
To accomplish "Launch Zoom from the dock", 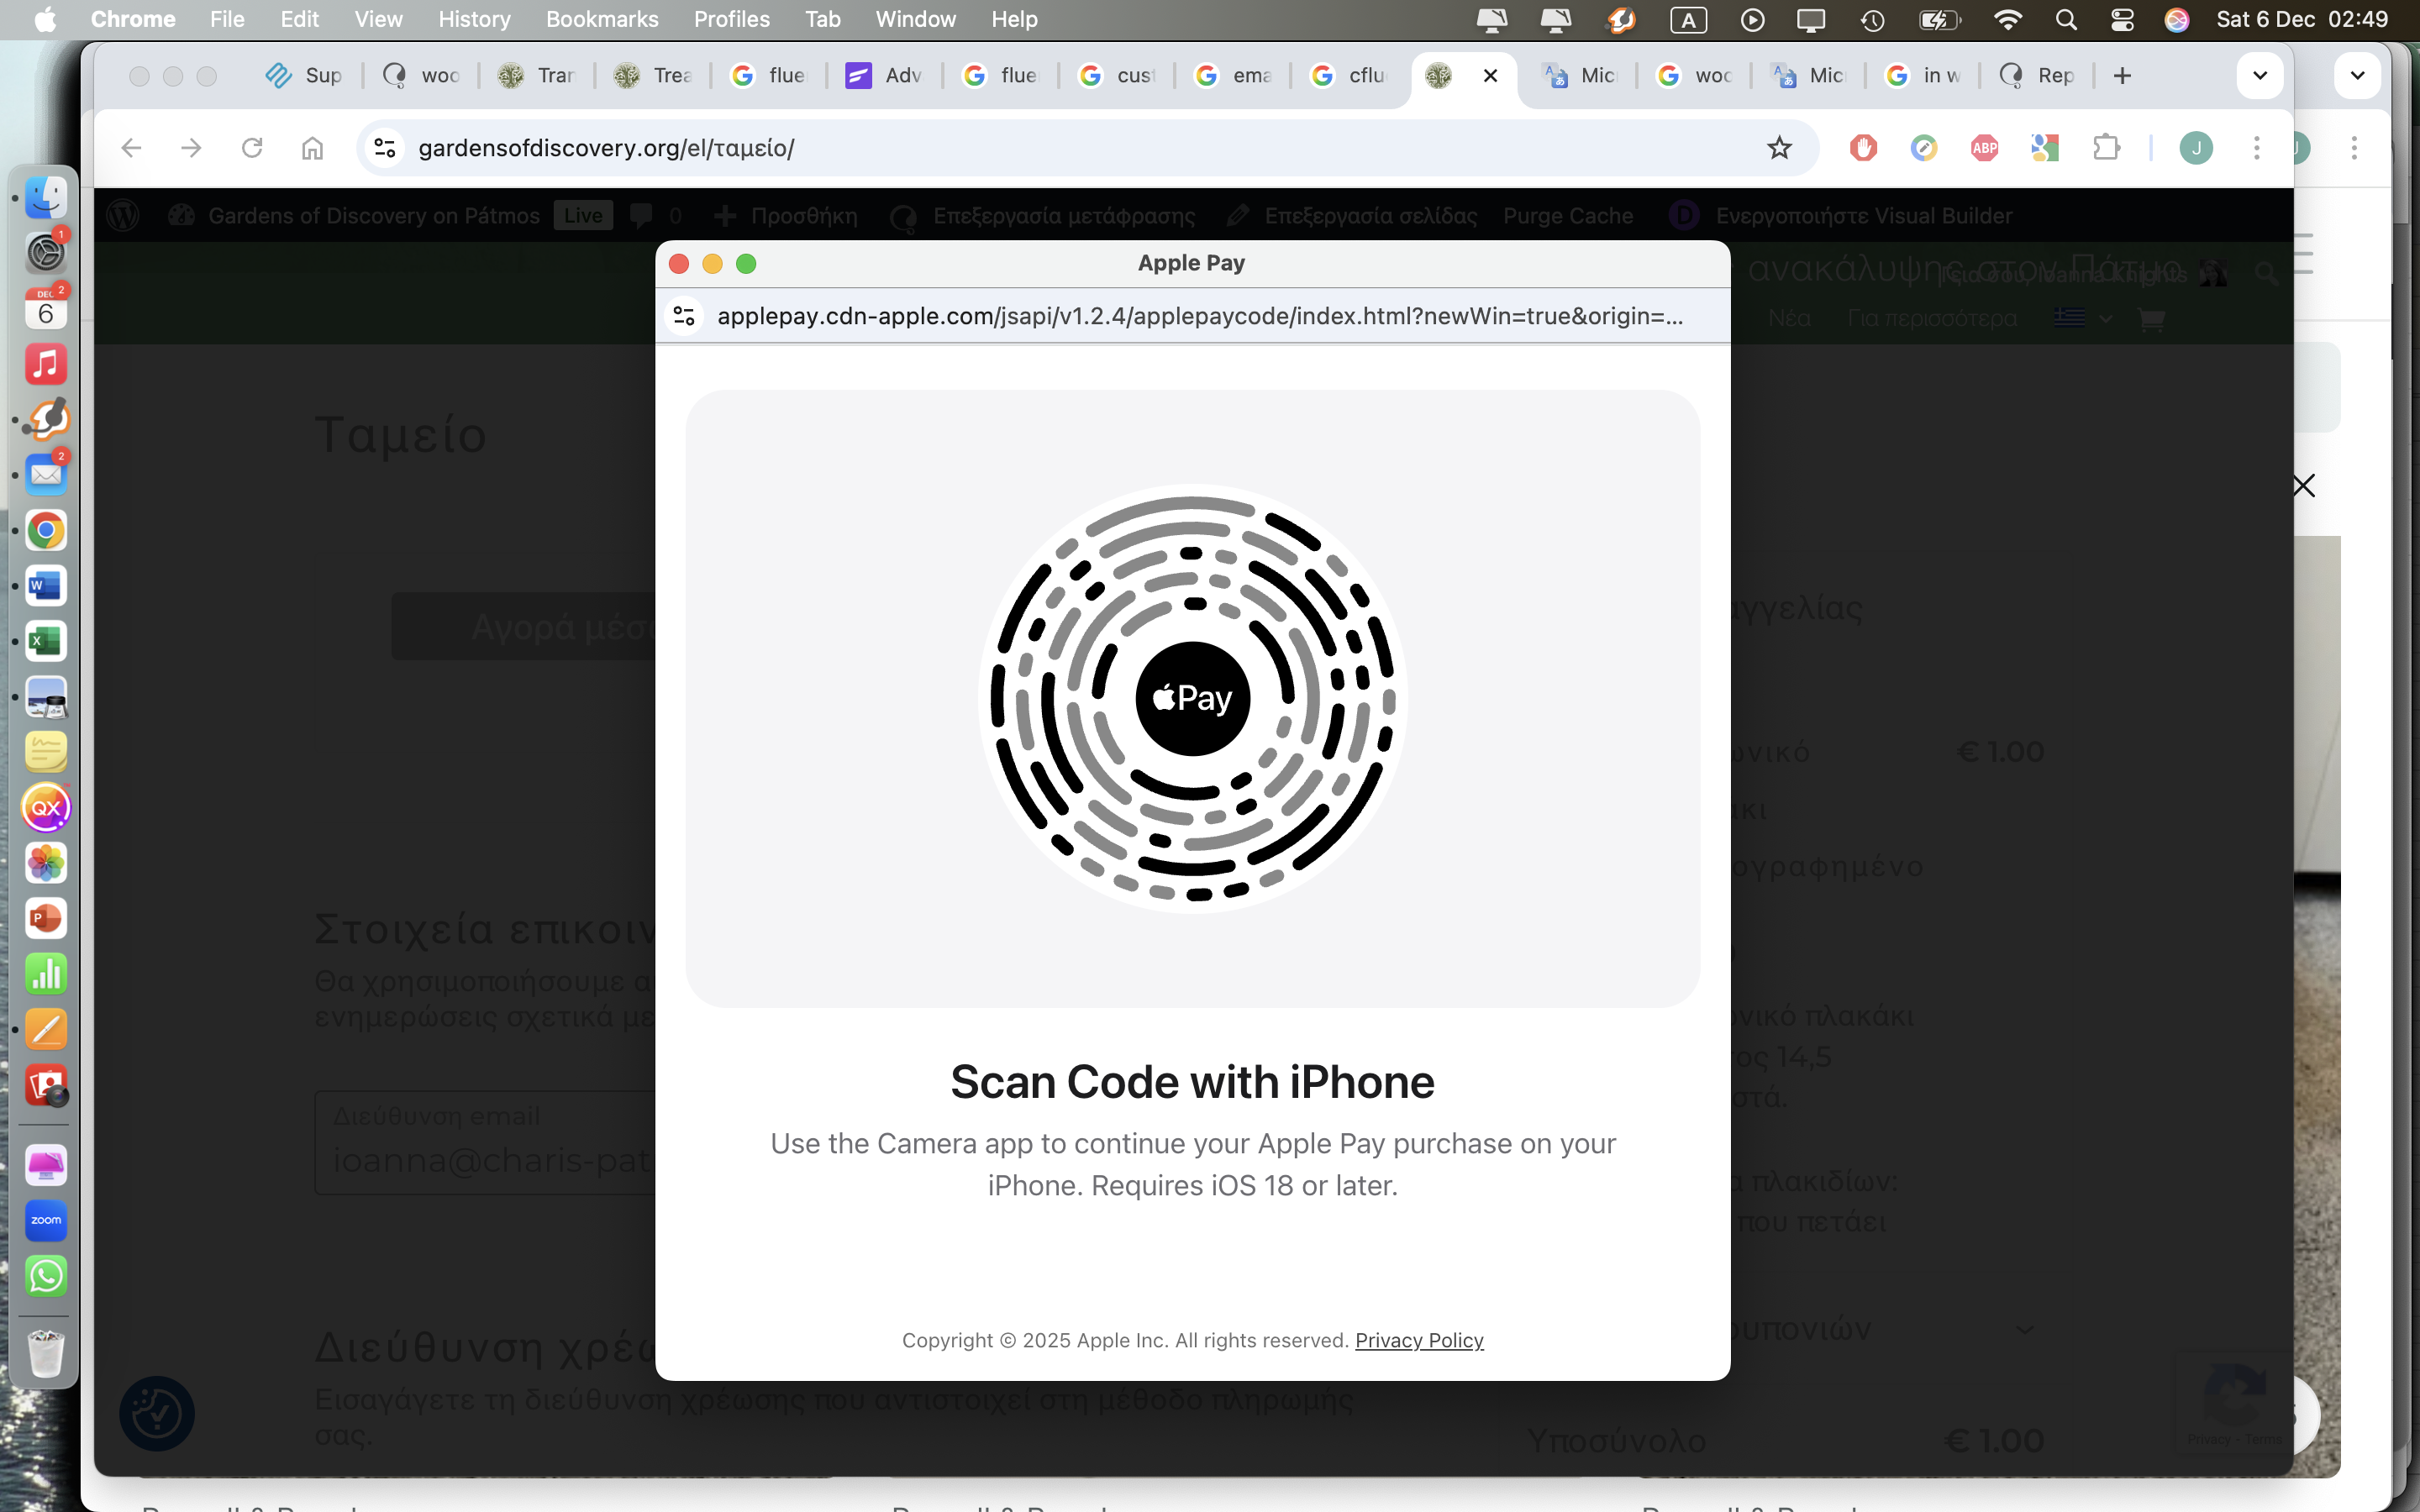I will 46,1220.
